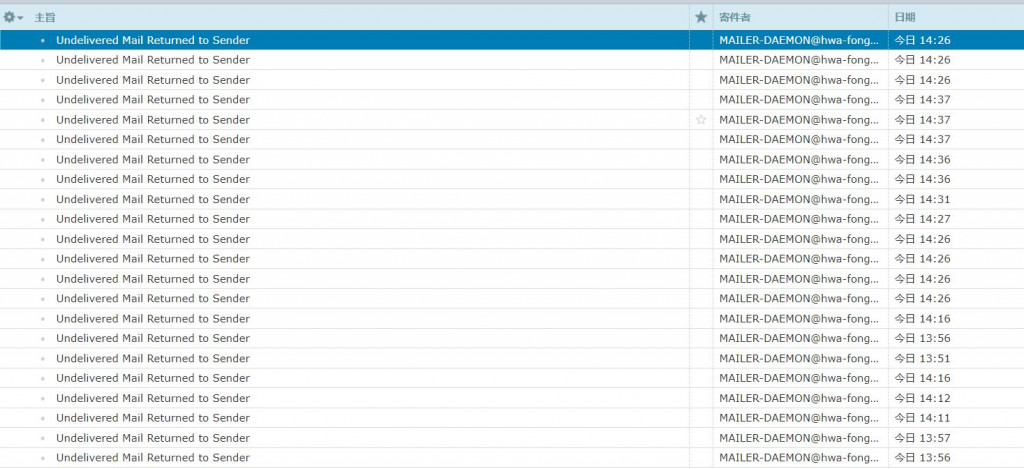Select the 今日 14:12 date cell
This screenshot has height=469, width=1024.
[922, 398]
